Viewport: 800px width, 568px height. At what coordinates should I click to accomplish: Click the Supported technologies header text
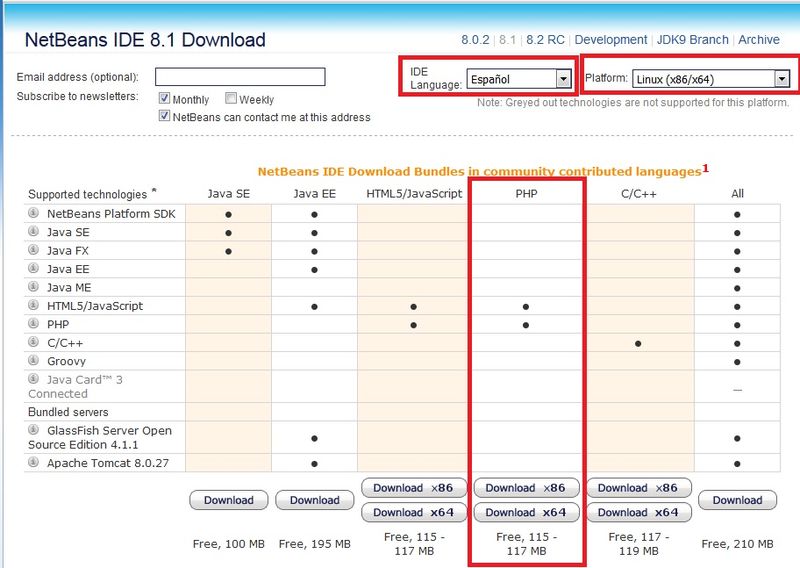click(87, 194)
